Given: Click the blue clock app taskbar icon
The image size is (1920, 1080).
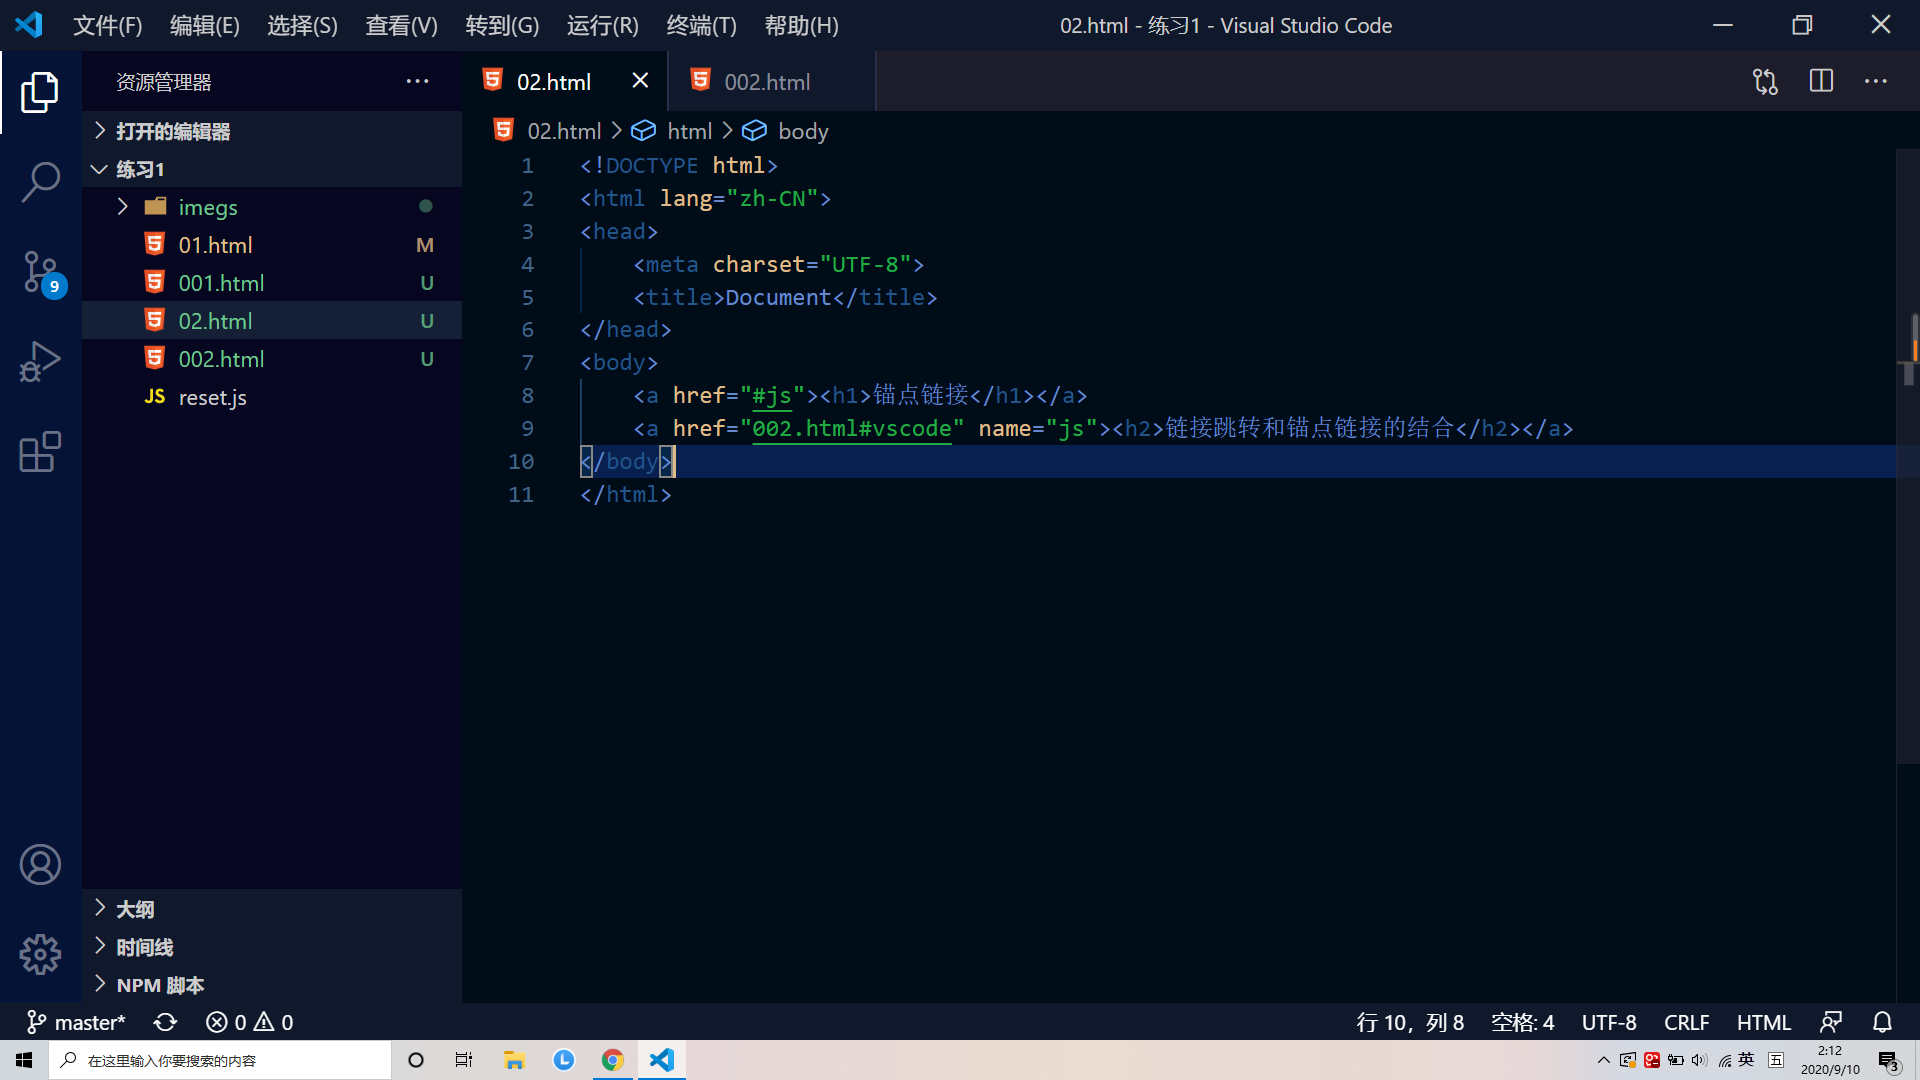Looking at the screenshot, I should click(x=564, y=1060).
